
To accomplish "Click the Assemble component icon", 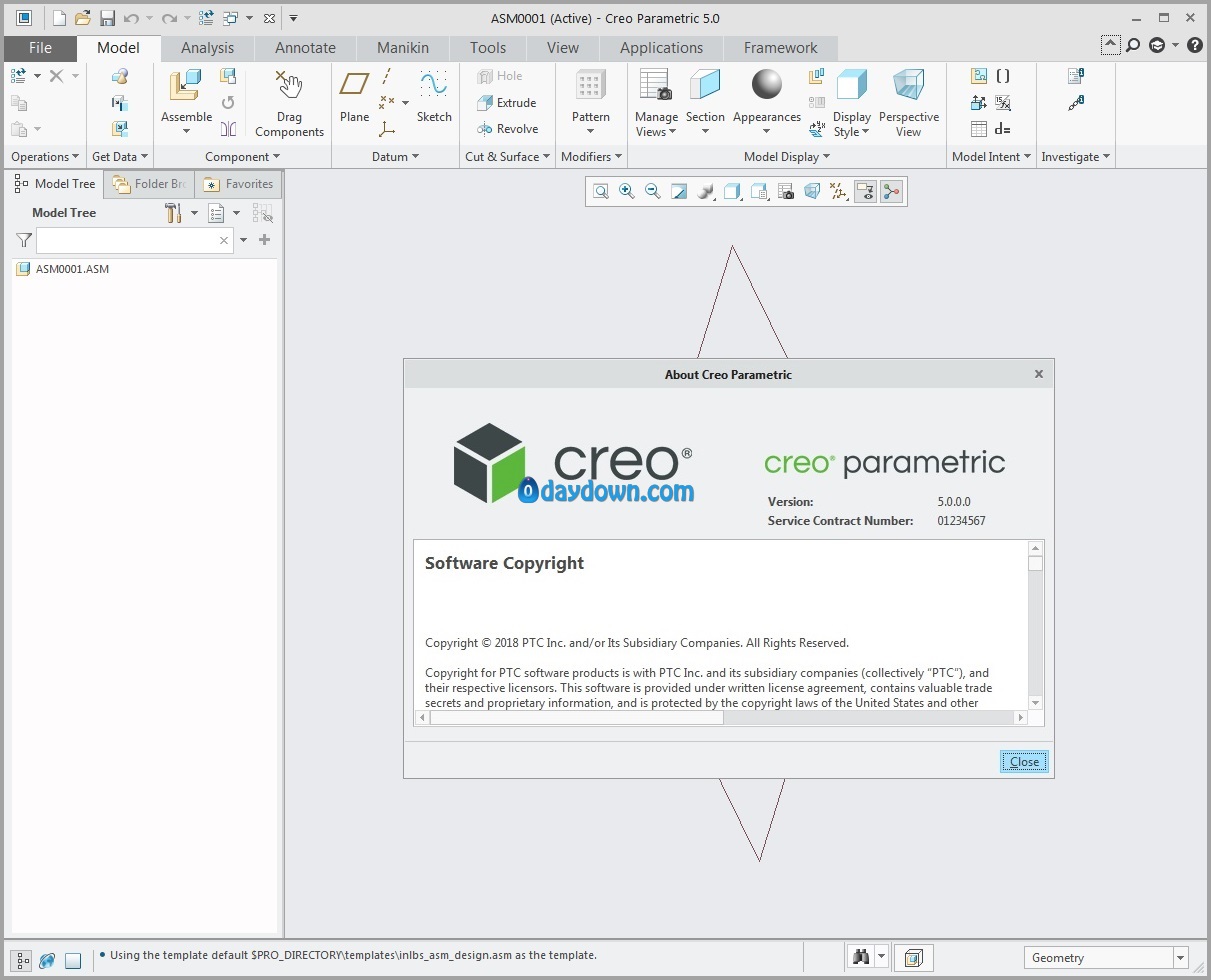I will click(x=186, y=90).
